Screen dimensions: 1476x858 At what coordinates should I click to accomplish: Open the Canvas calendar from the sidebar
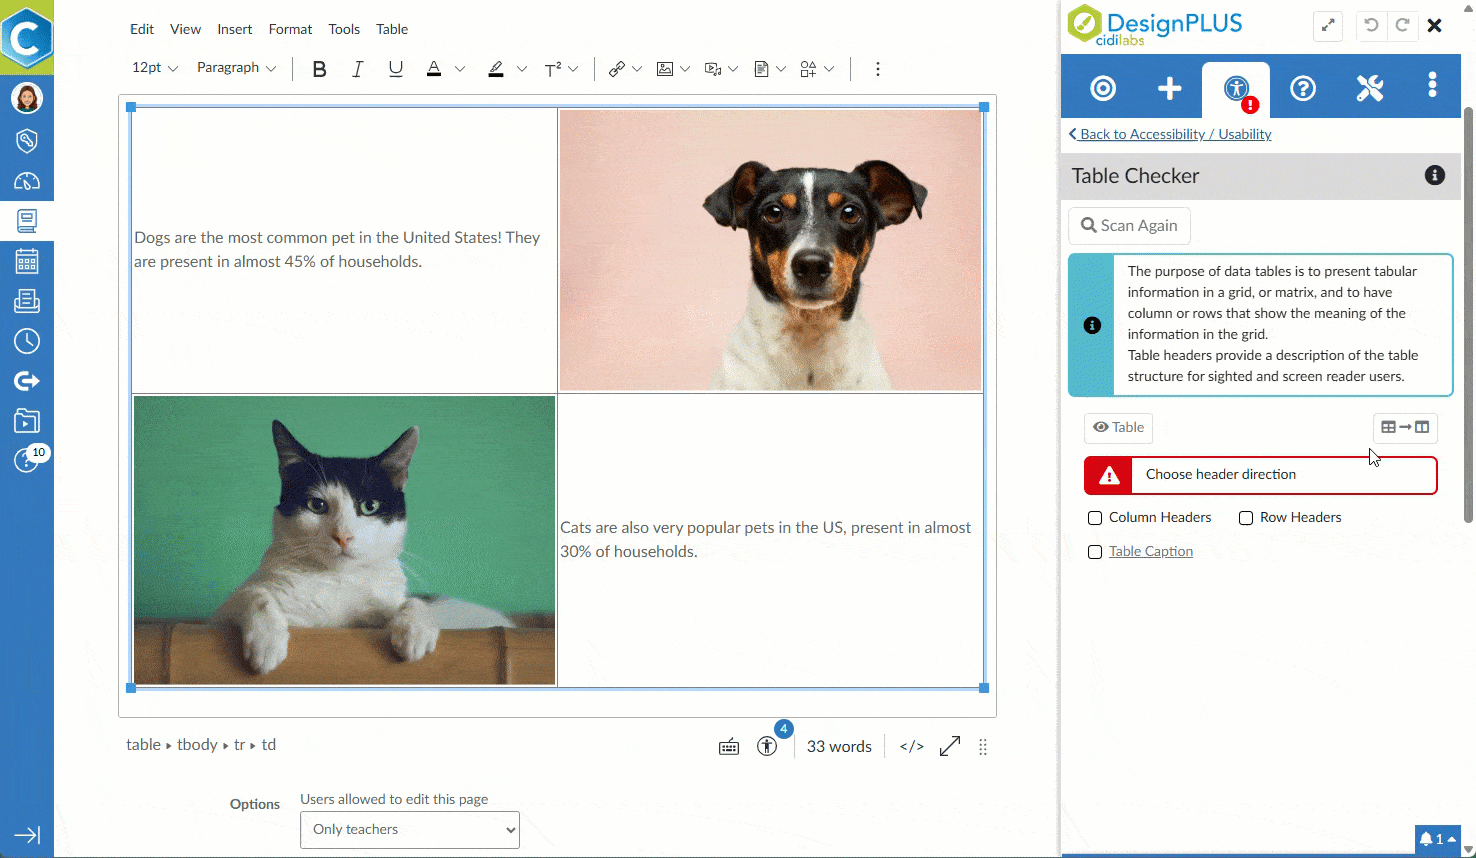coord(27,262)
